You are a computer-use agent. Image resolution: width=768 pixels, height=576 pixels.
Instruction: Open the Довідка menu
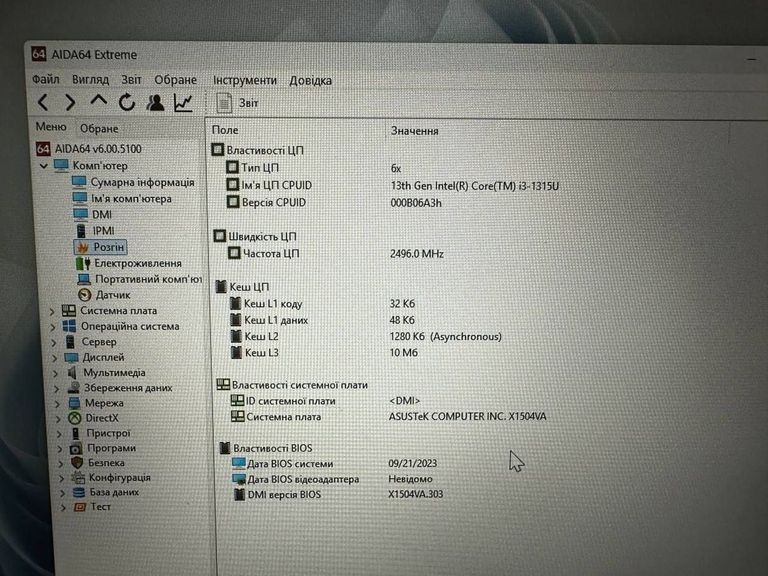click(311, 80)
